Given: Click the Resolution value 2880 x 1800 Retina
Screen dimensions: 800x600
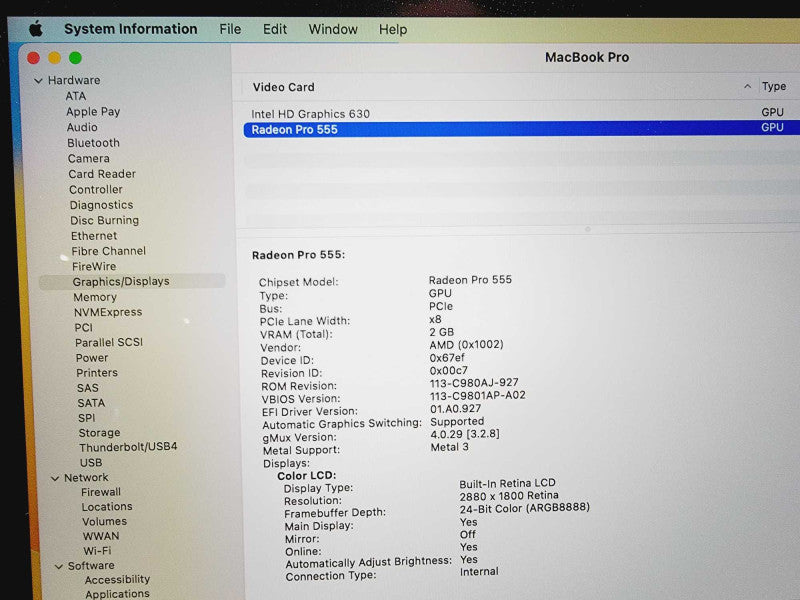Looking at the screenshot, I should 509,496.
